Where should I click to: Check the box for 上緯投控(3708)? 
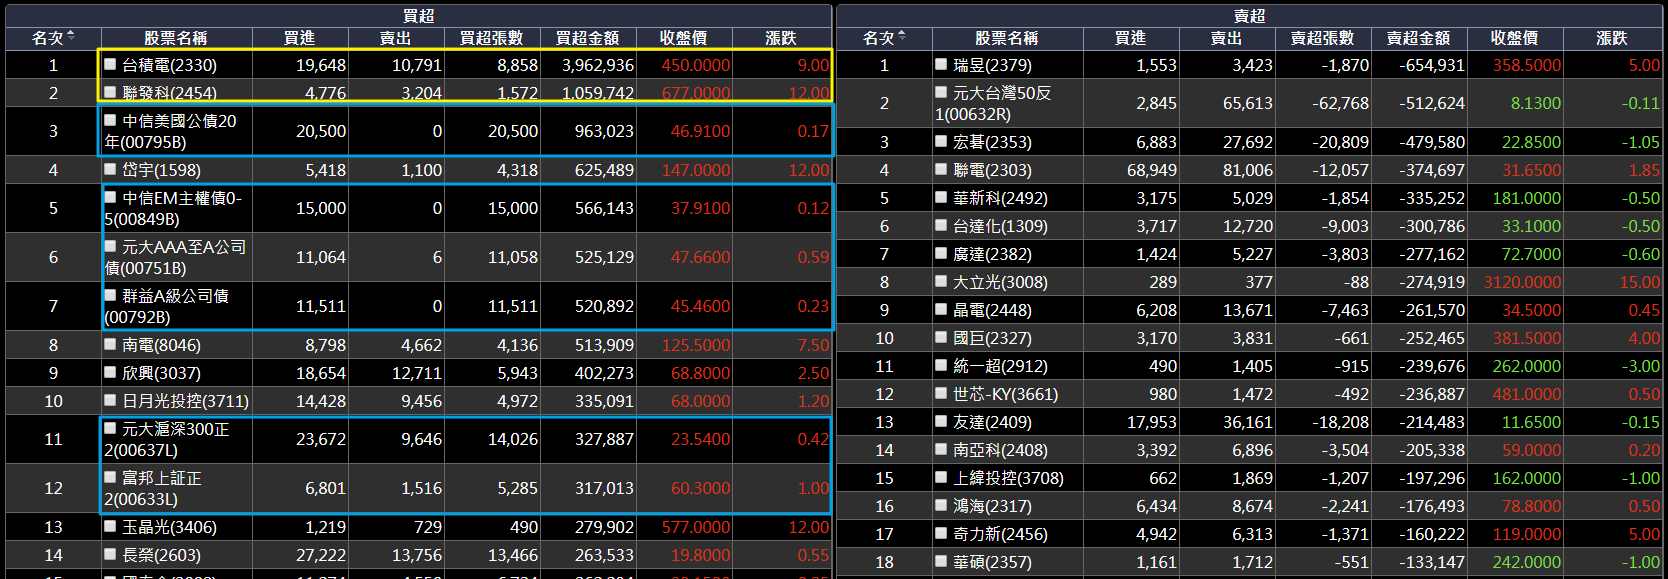point(941,477)
